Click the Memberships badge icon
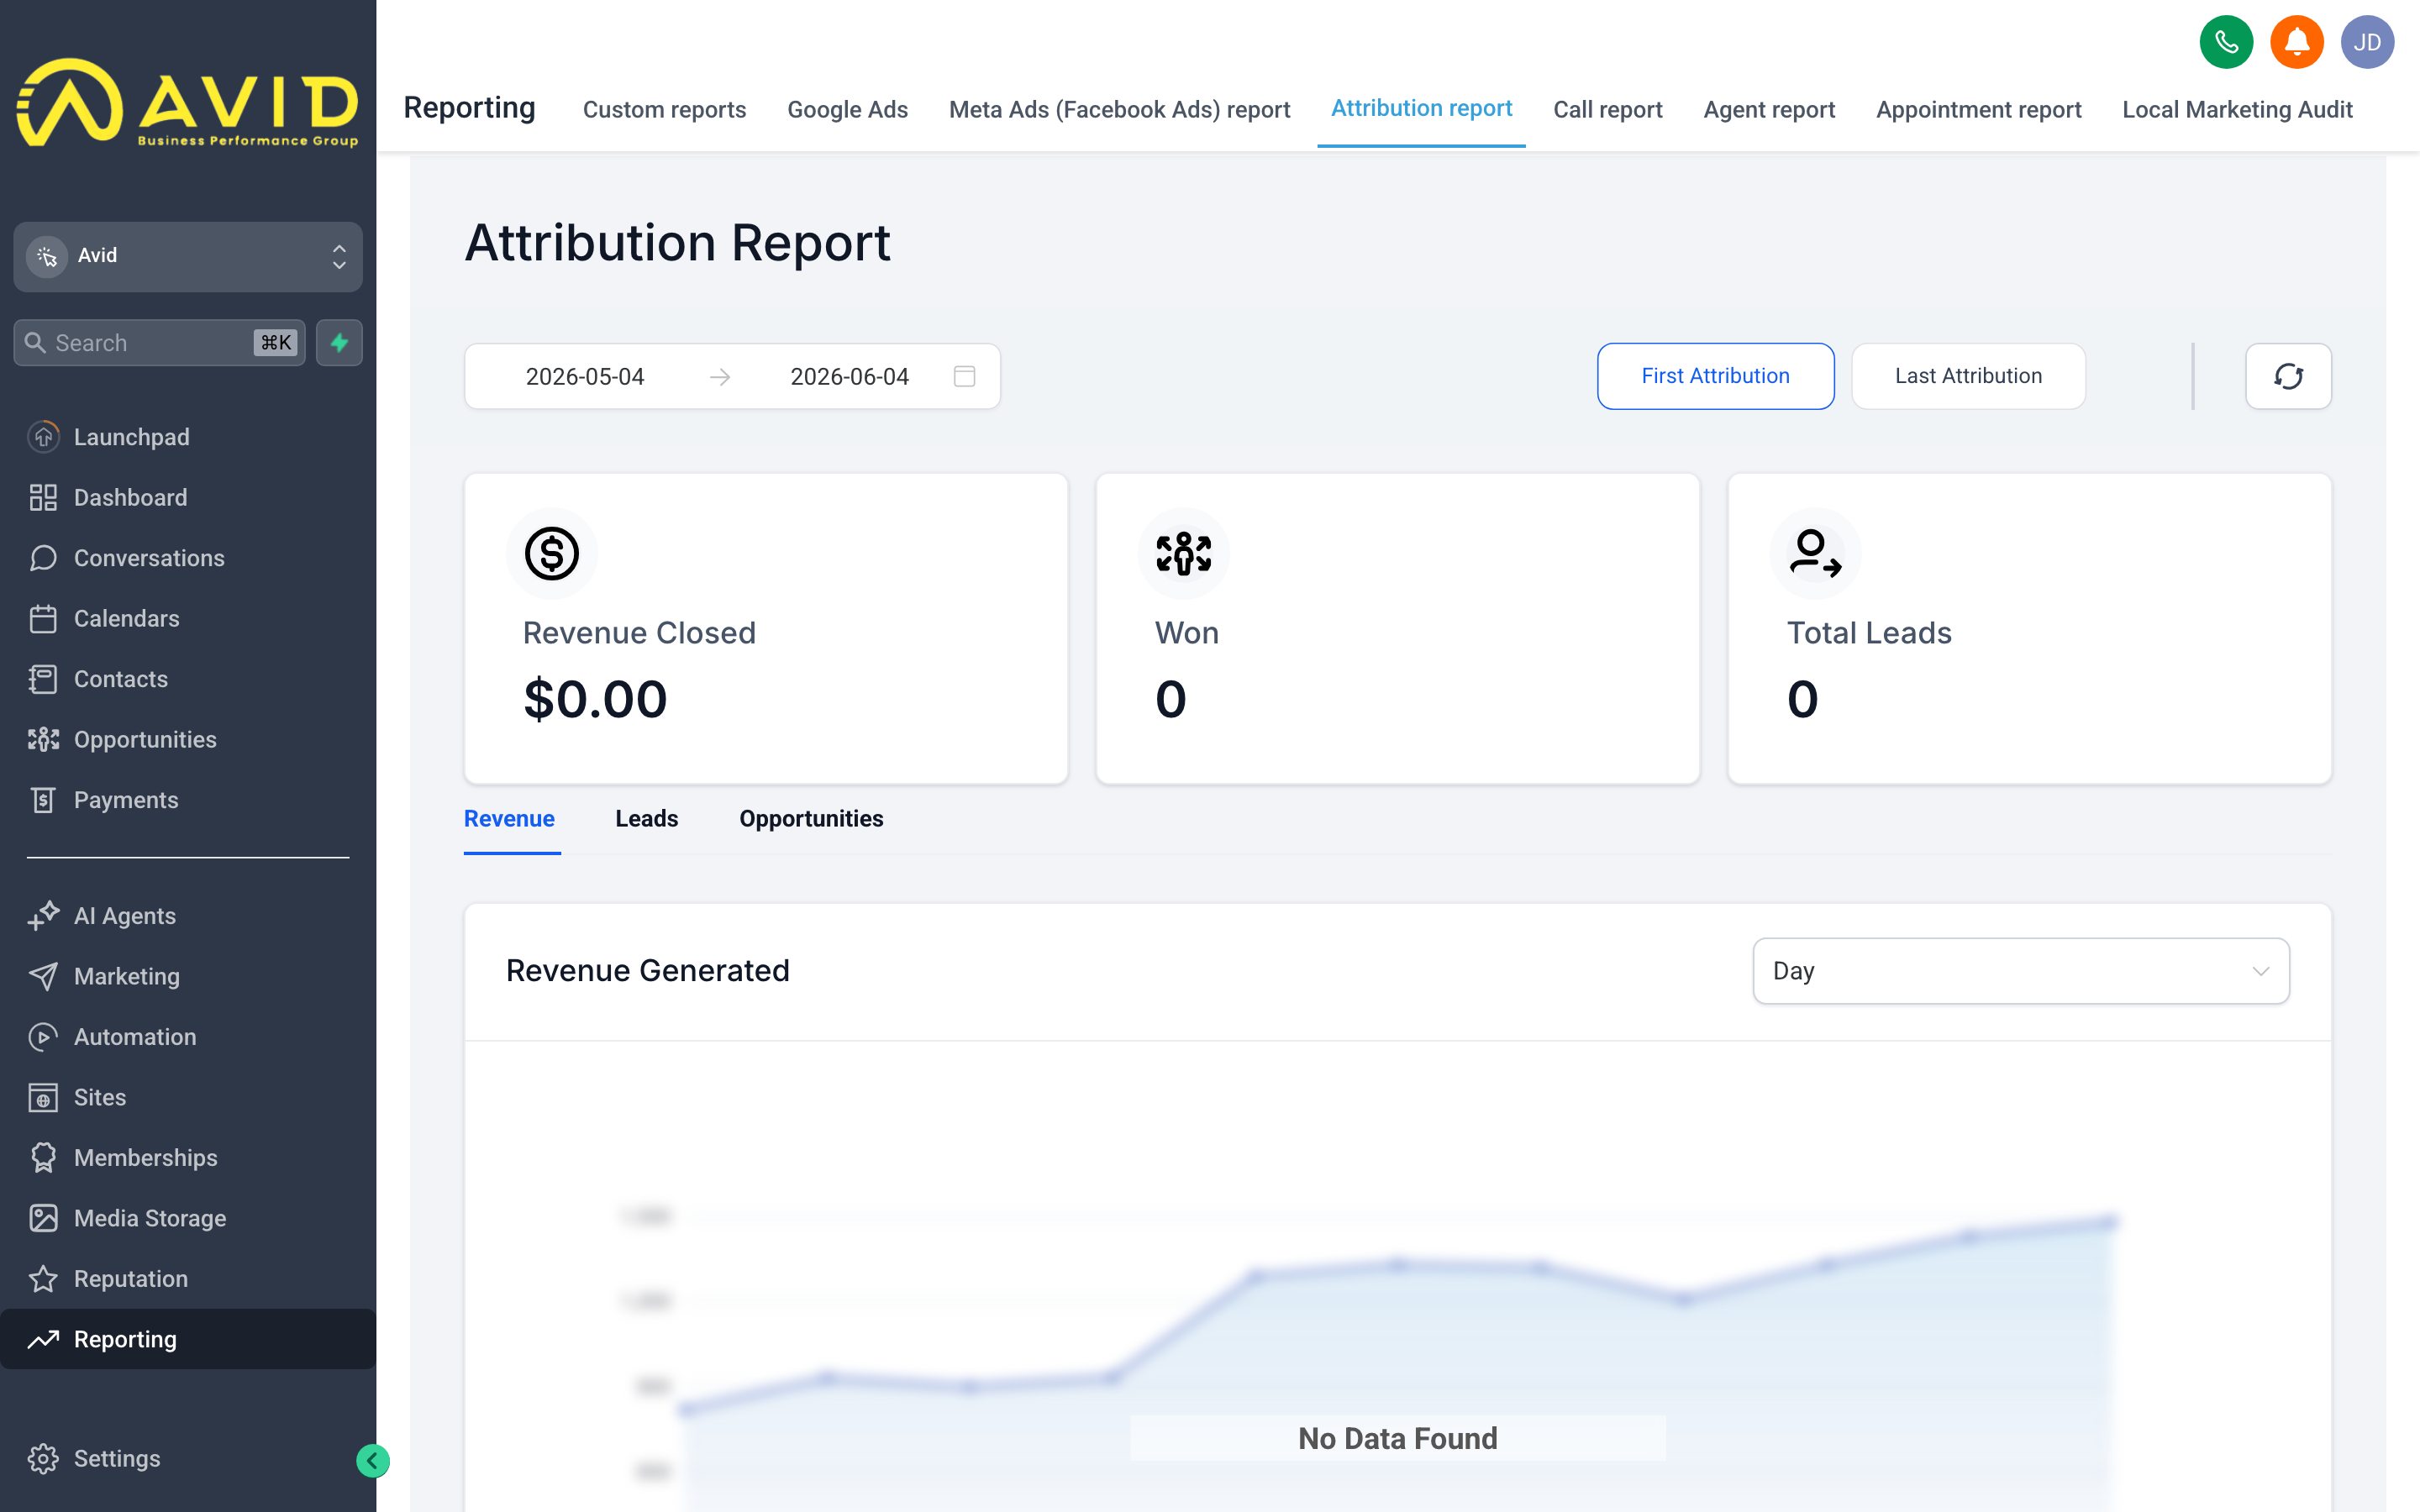The image size is (2420, 1512). tap(43, 1158)
